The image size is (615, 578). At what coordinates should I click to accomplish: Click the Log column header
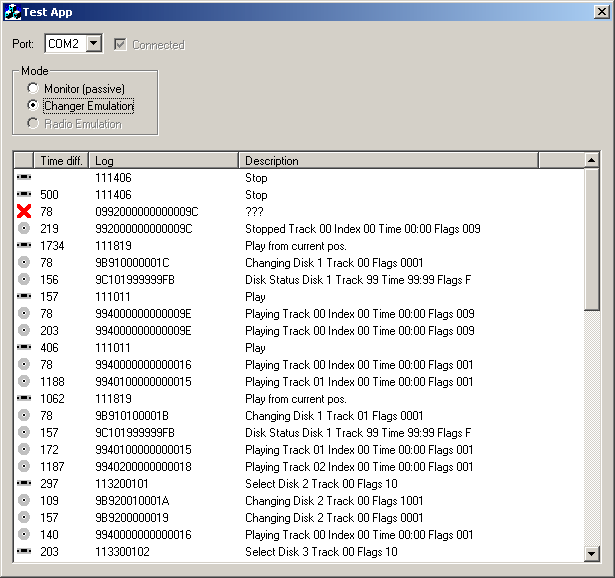[164, 160]
